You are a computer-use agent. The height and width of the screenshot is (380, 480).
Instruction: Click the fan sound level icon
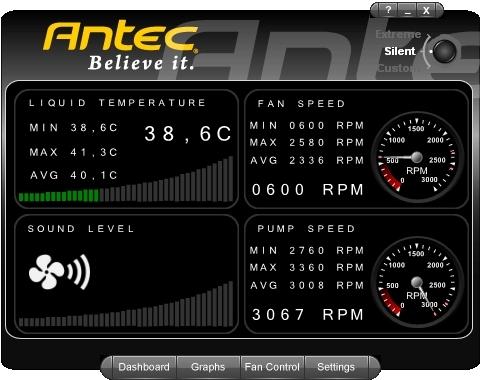coord(60,272)
